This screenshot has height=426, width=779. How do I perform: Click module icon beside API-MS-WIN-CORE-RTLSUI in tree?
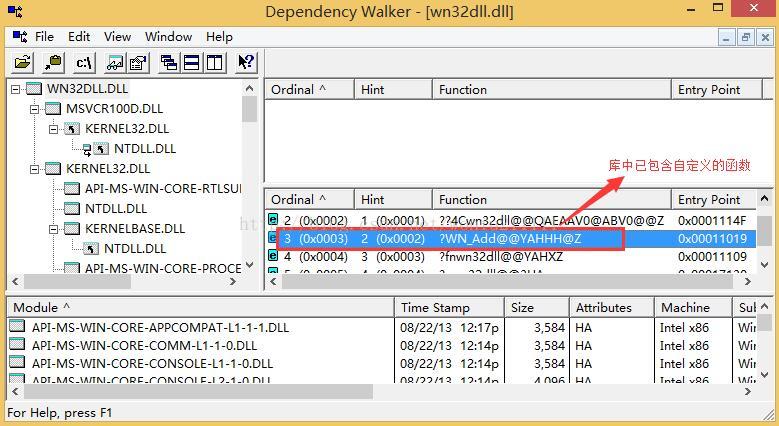coord(72,188)
